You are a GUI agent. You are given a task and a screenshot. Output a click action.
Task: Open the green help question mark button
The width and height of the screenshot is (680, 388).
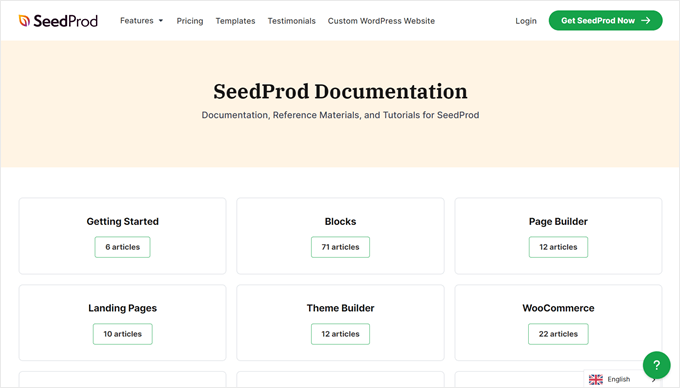point(656,365)
